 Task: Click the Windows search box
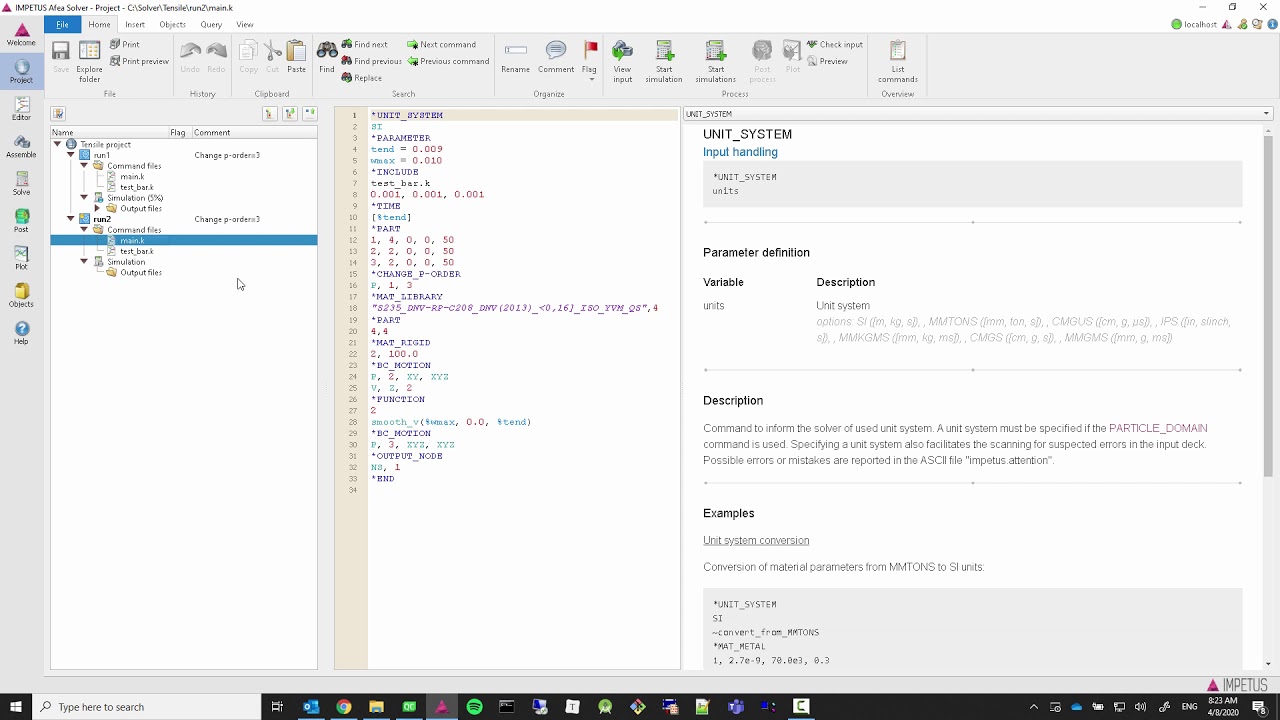(x=146, y=707)
